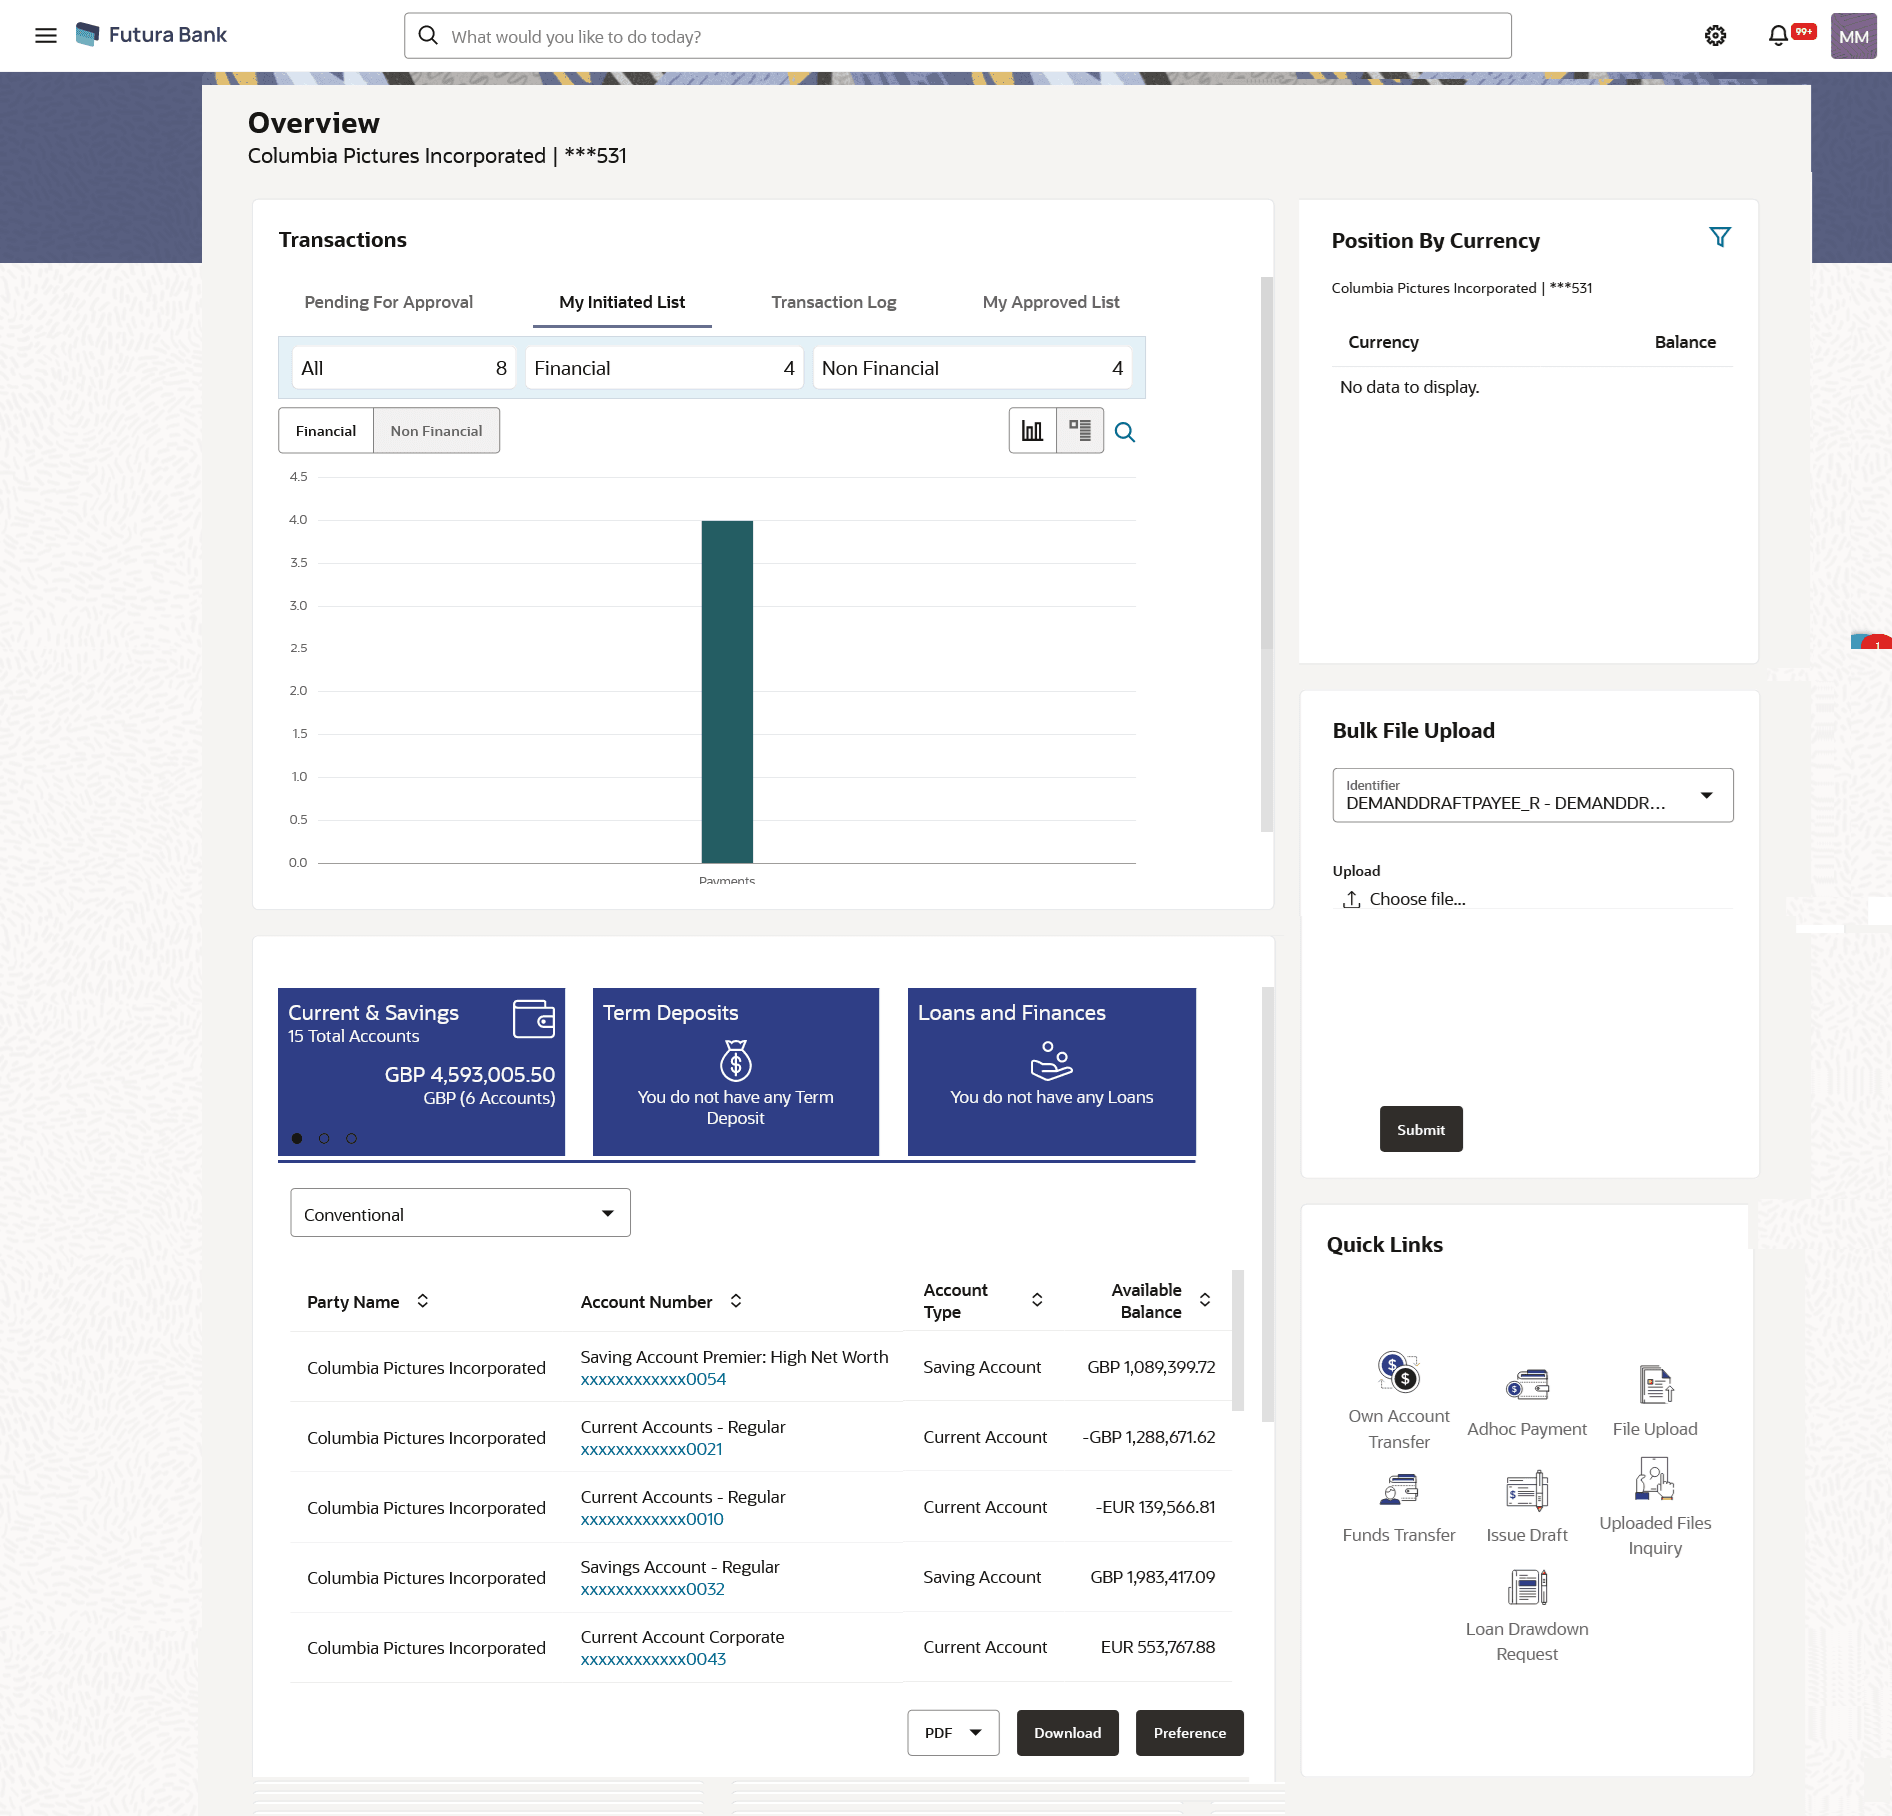Filter by All 8 transactions

[404, 368]
